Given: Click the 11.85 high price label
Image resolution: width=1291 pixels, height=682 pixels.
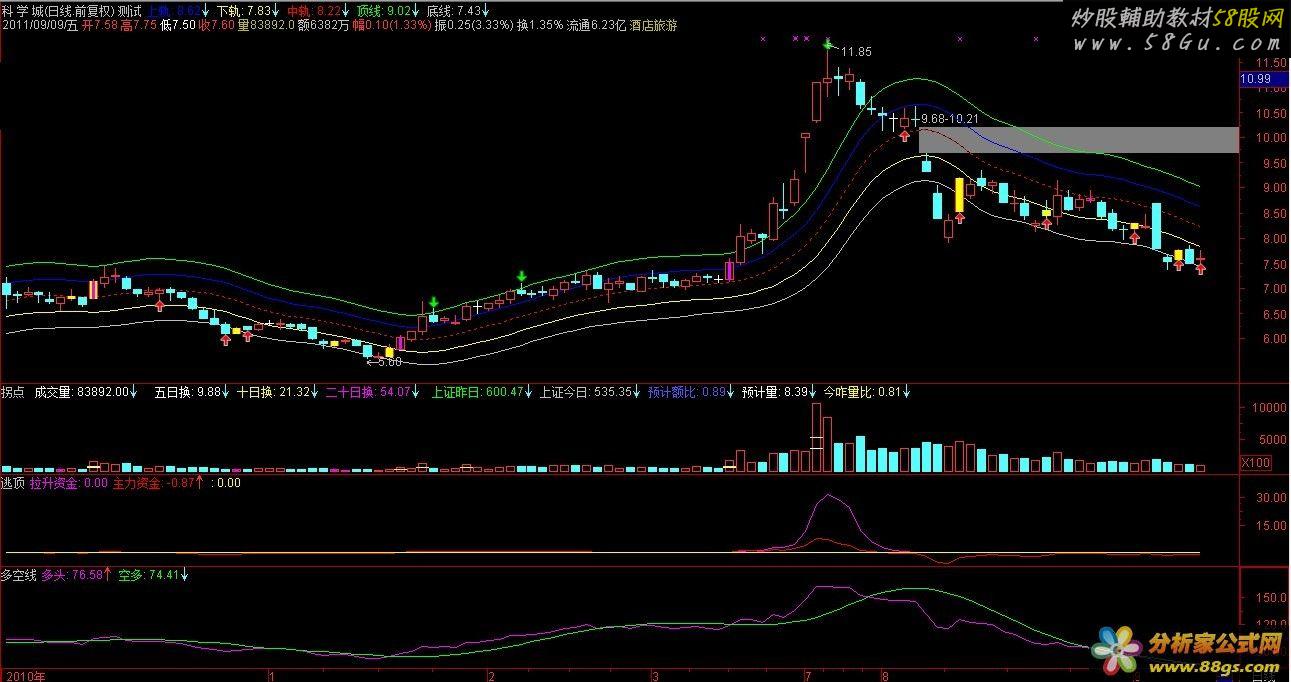Looking at the screenshot, I should tap(855, 51).
